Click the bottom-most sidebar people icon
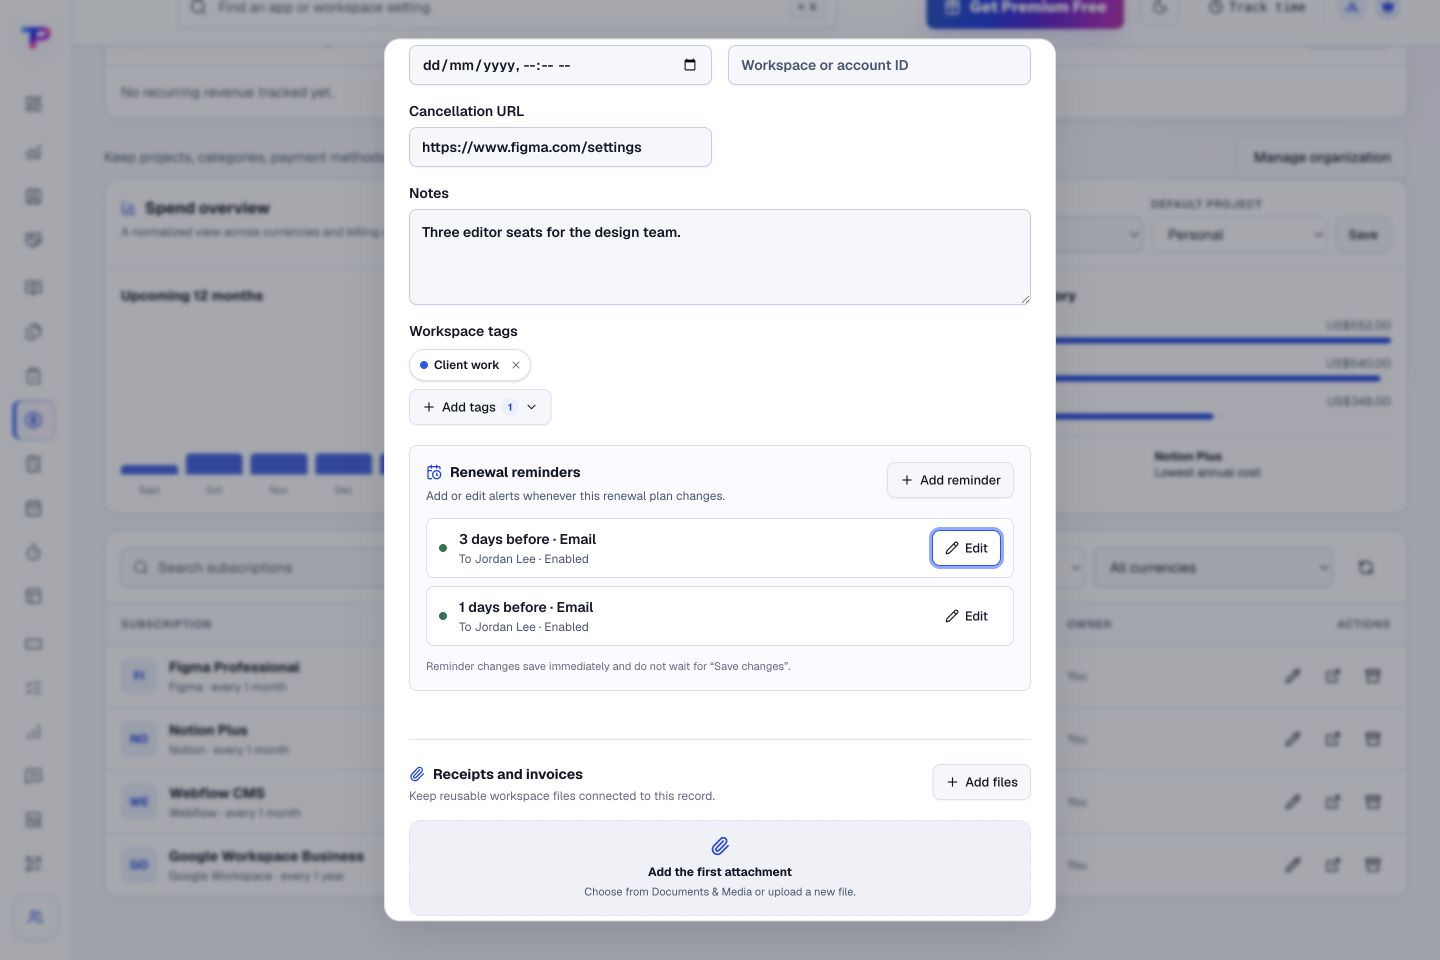The image size is (1440, 960). 35,916
